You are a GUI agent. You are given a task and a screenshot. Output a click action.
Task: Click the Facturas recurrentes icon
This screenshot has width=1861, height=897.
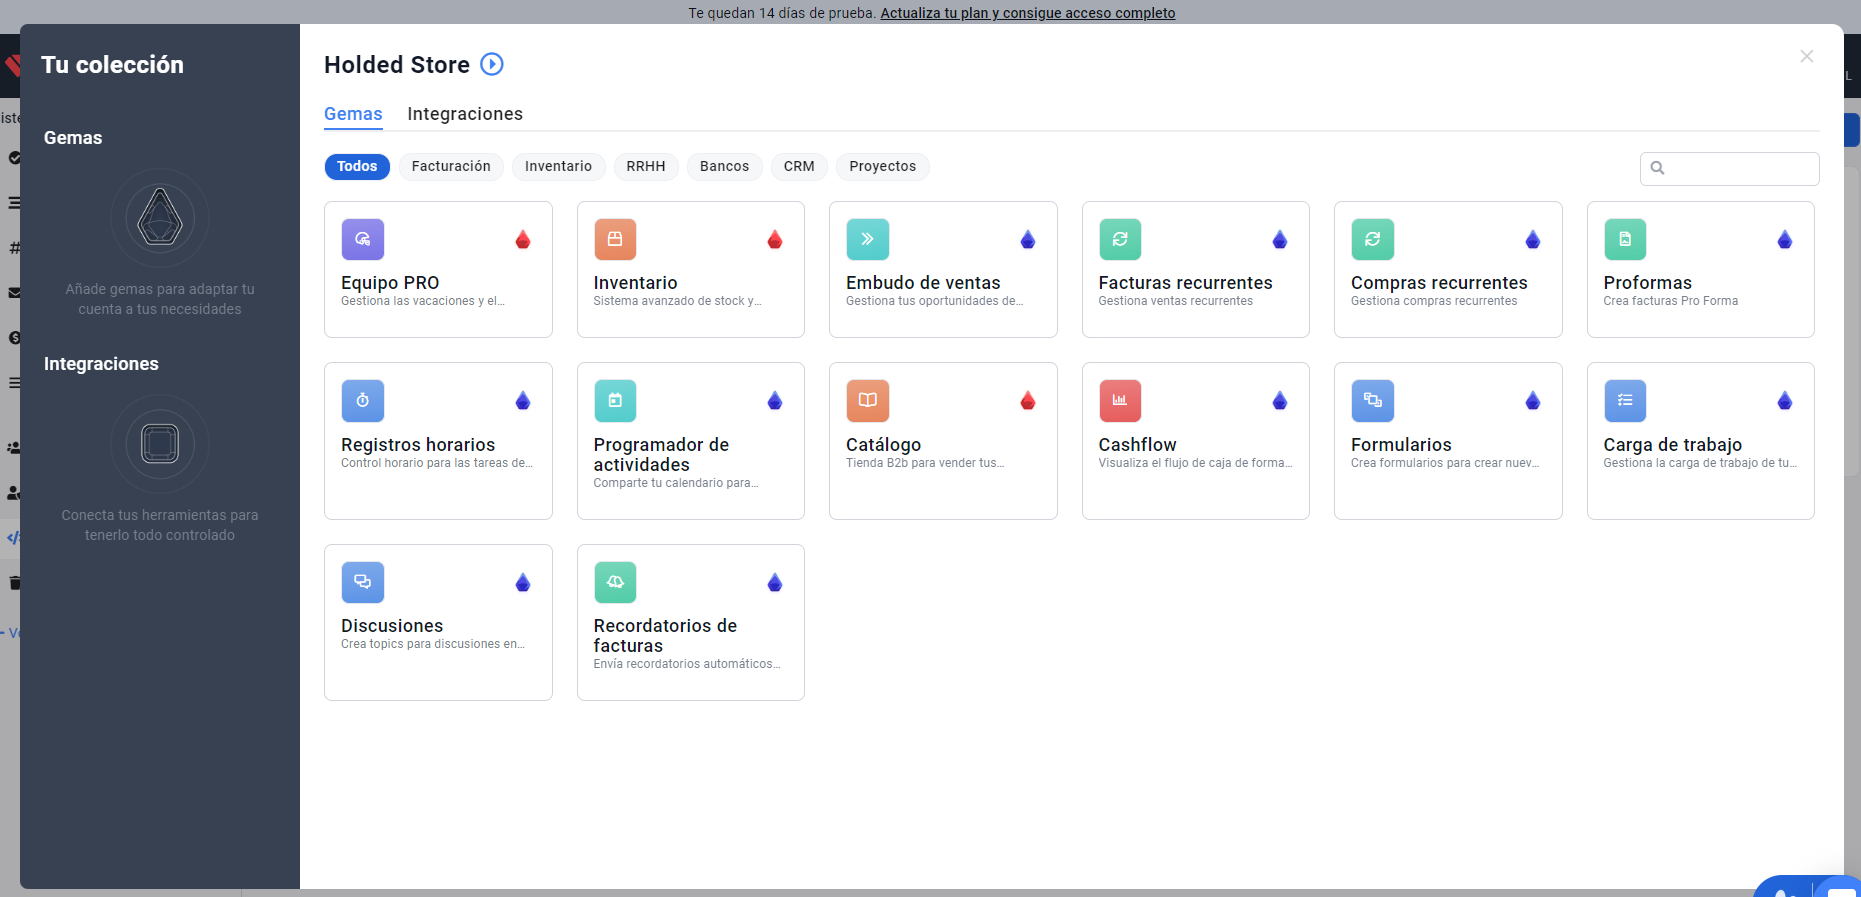[x=1120, y=239]
